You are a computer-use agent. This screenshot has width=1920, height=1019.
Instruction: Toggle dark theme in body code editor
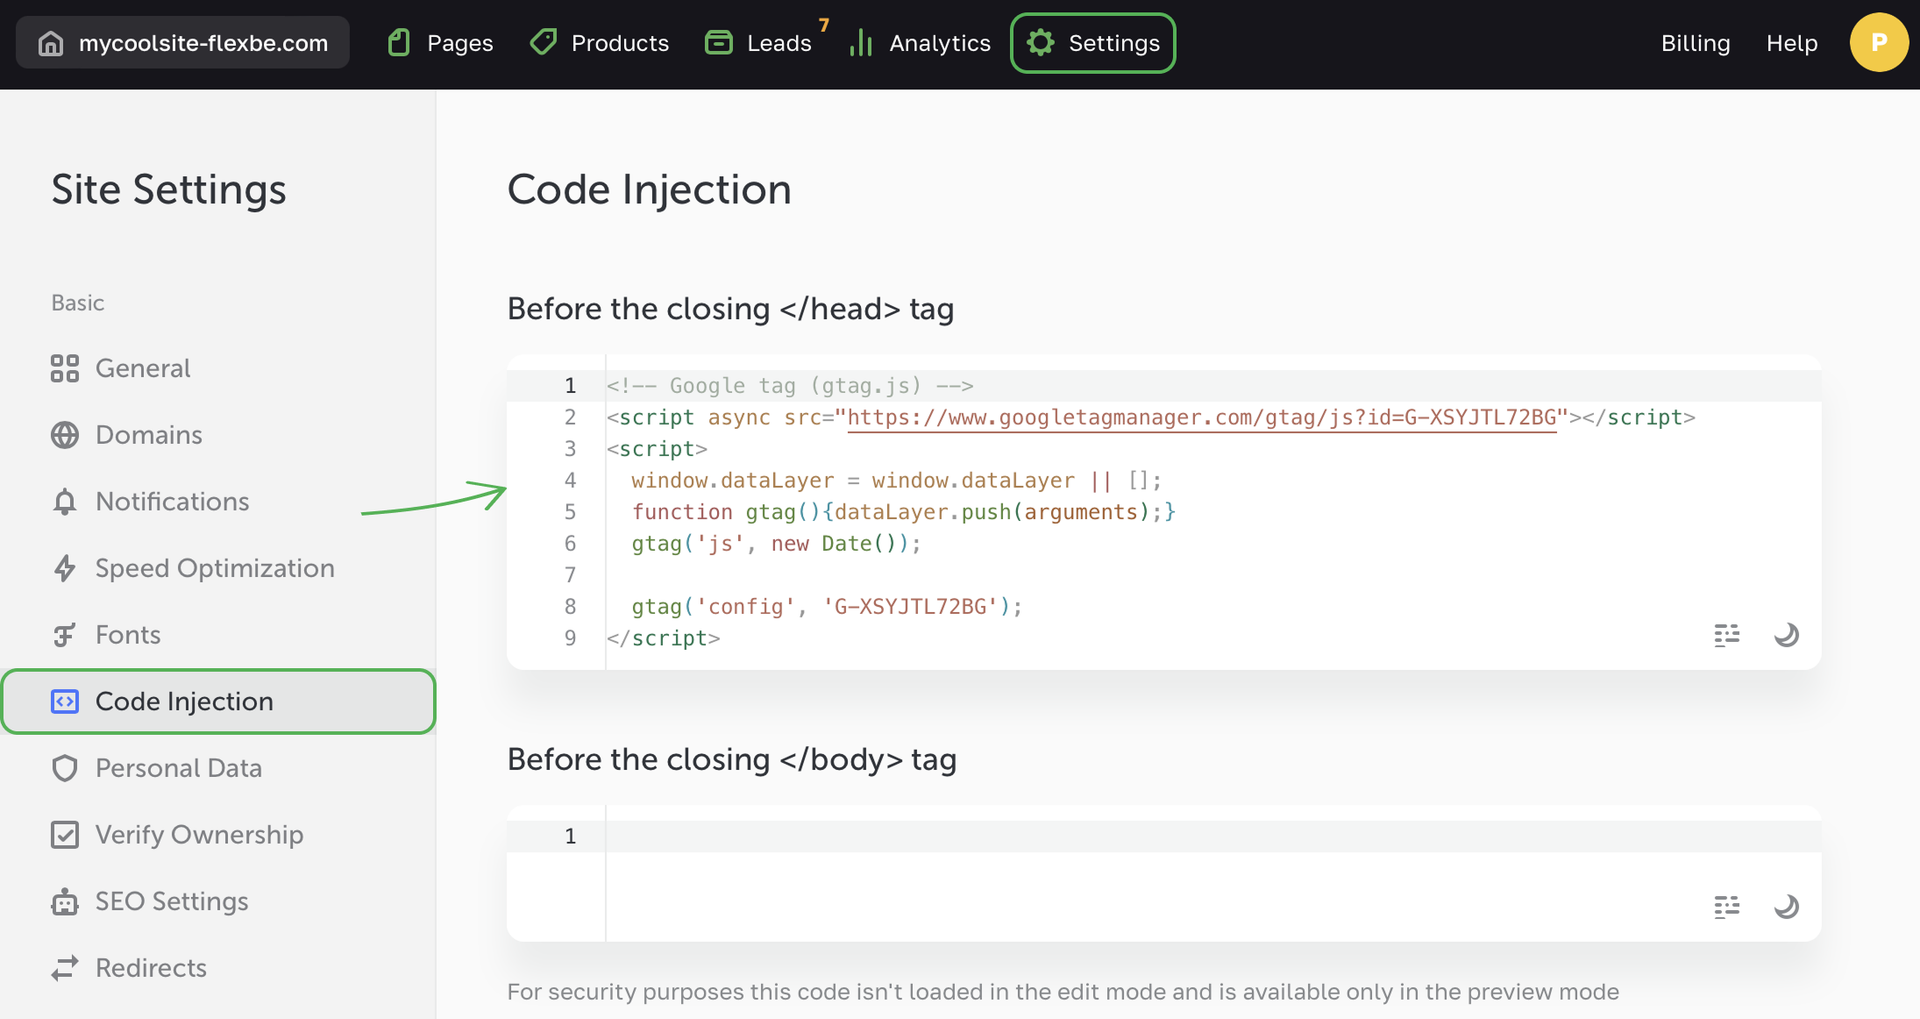click(x=1786, y=907)
